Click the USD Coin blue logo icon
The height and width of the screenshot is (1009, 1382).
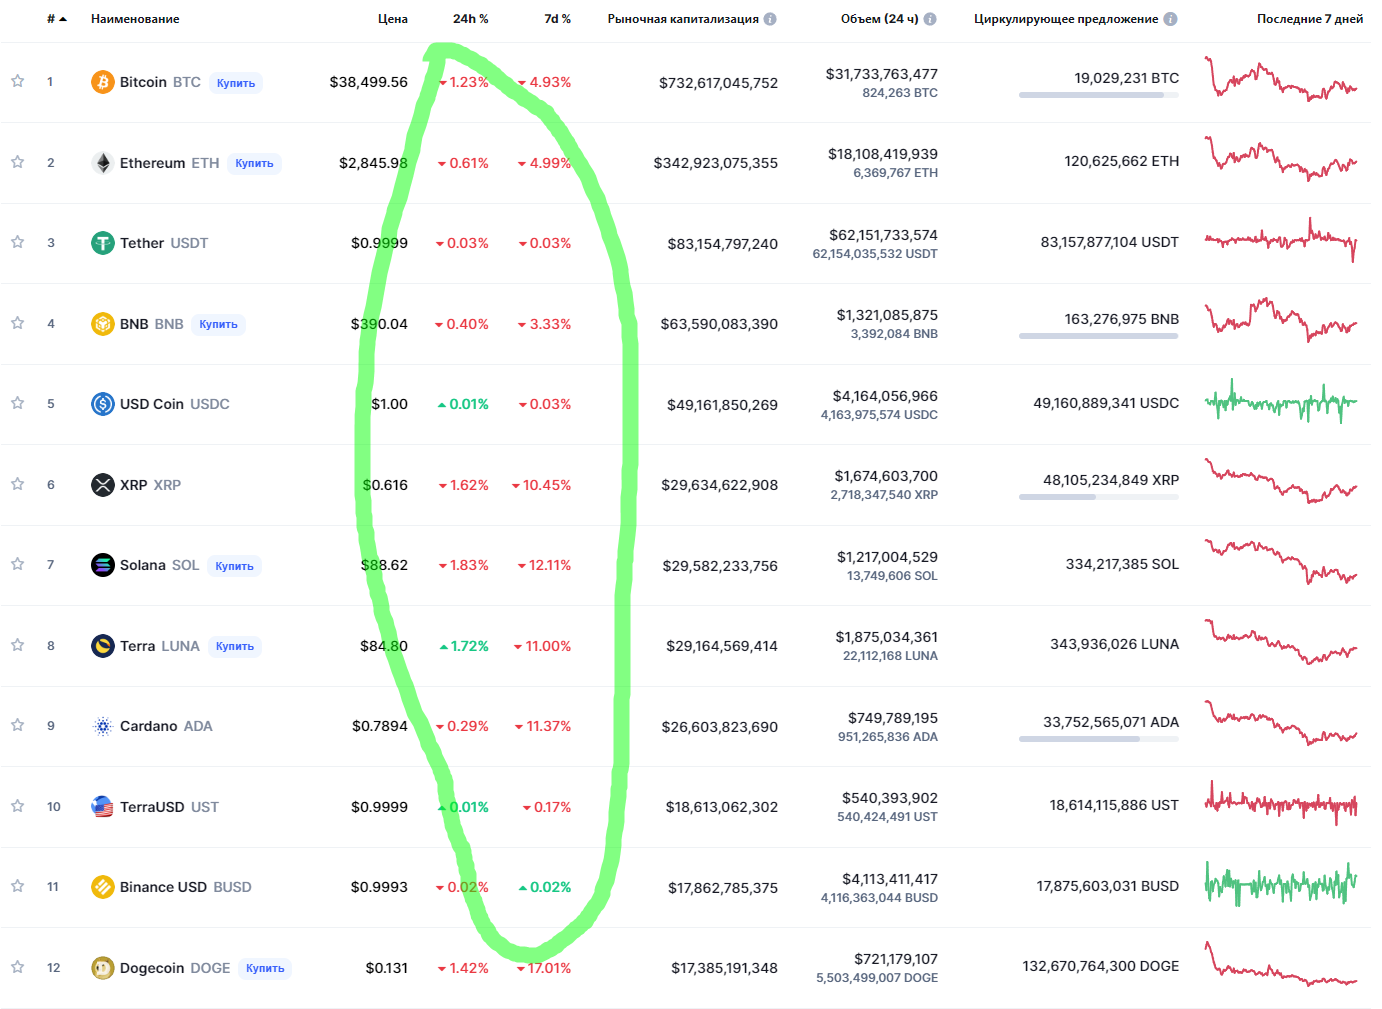click(103, 404)
